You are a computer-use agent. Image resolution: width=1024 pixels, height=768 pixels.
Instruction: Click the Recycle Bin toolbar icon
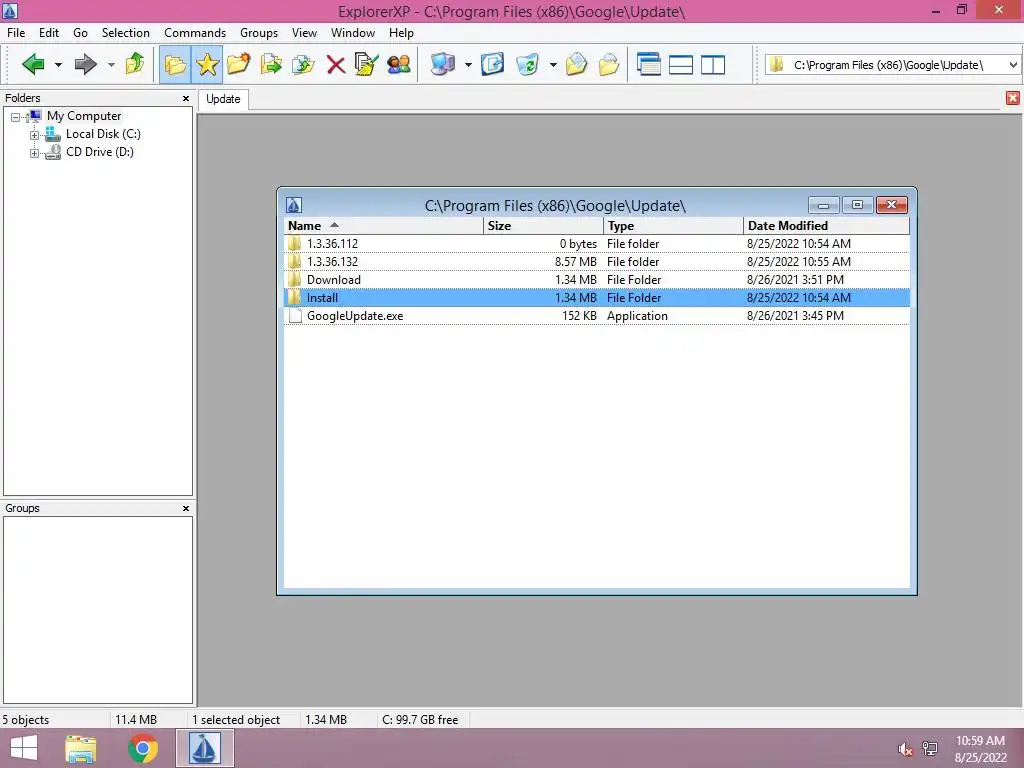[527, 64]
